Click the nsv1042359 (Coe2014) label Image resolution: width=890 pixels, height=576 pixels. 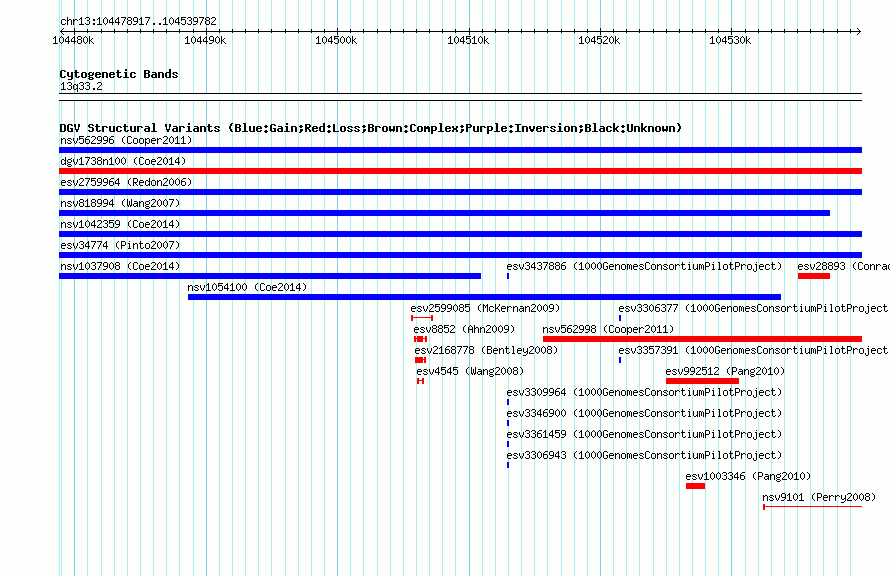pos(120,224)
